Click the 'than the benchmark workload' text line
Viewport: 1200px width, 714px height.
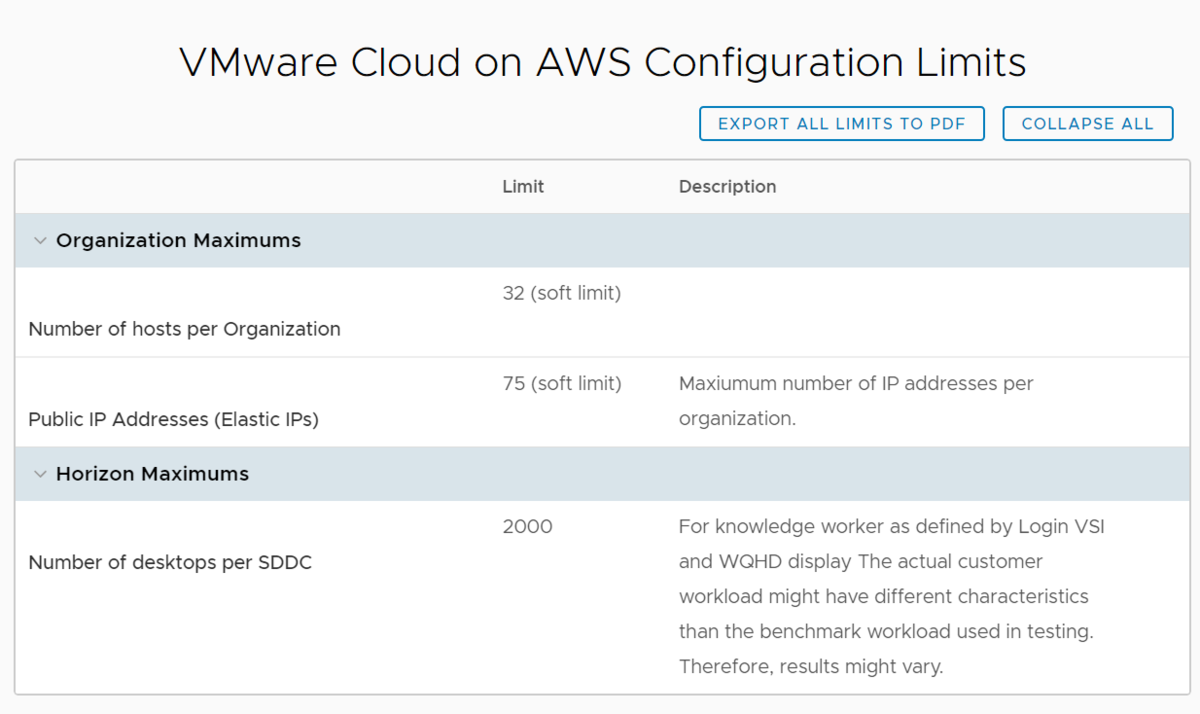886,632
